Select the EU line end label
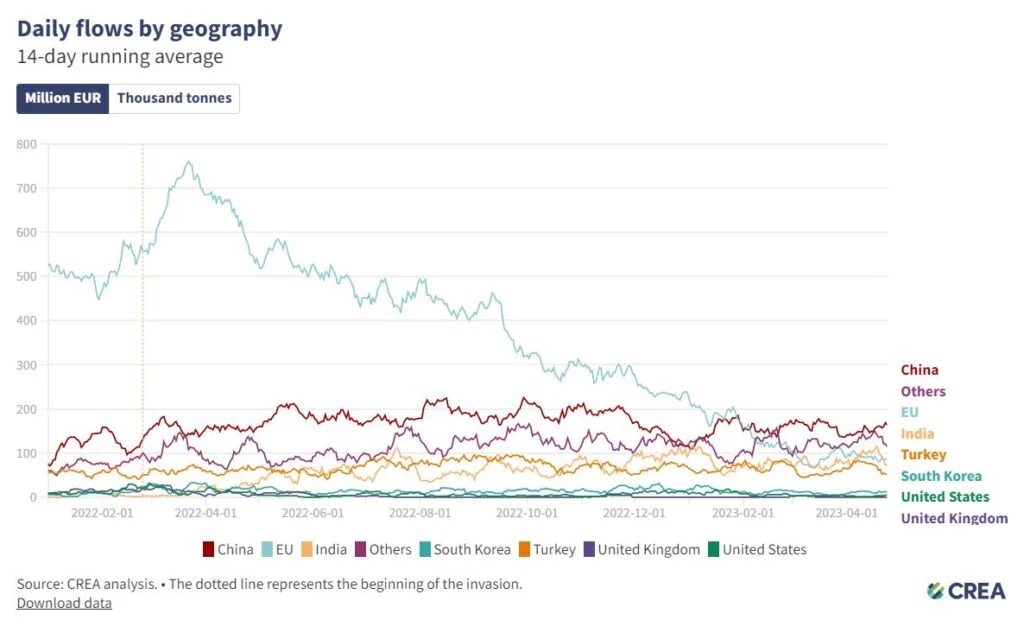 tap(909, 412)
